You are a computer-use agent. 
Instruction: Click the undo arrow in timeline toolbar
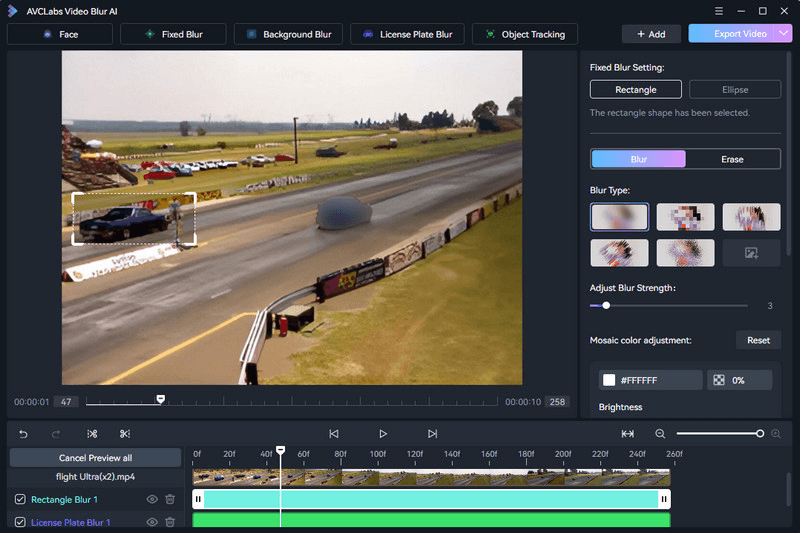coord(24,434)
